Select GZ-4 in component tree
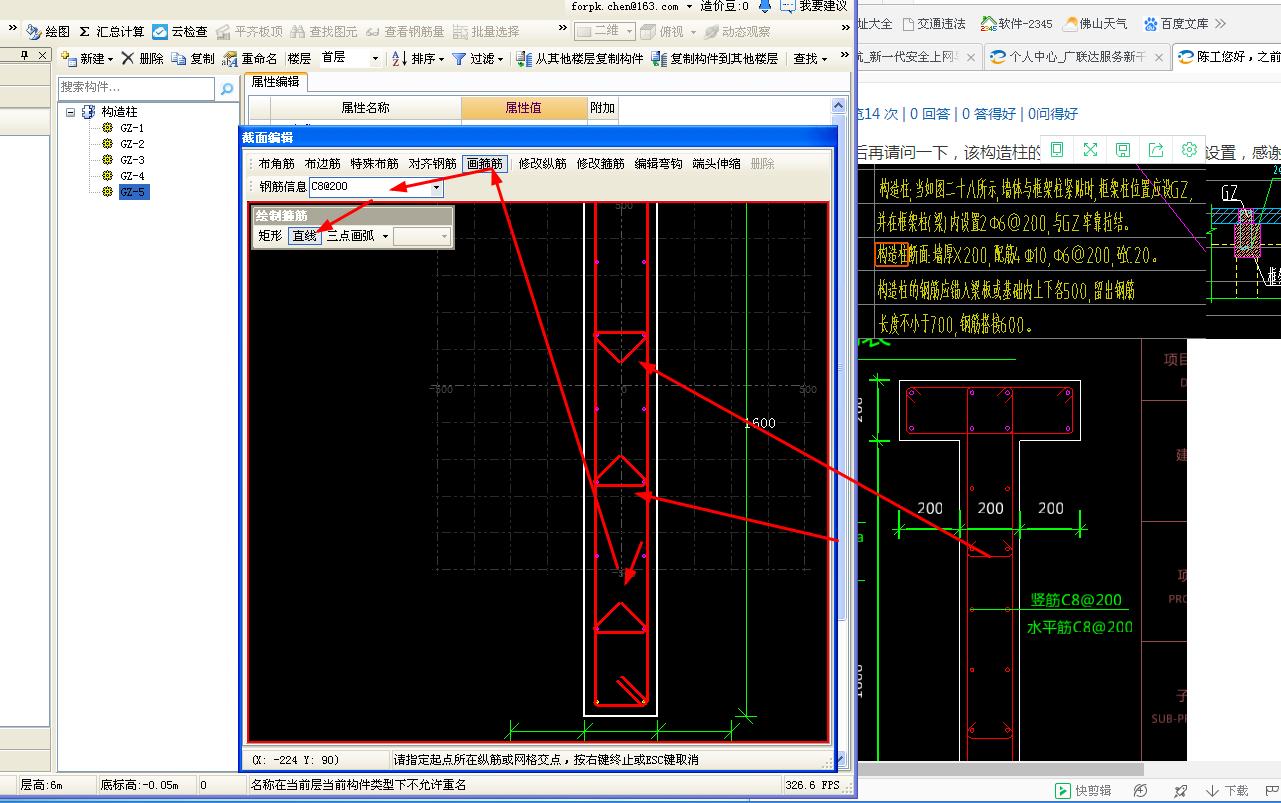The height and width of the screenshot is (803, 1281). (132, 177)
